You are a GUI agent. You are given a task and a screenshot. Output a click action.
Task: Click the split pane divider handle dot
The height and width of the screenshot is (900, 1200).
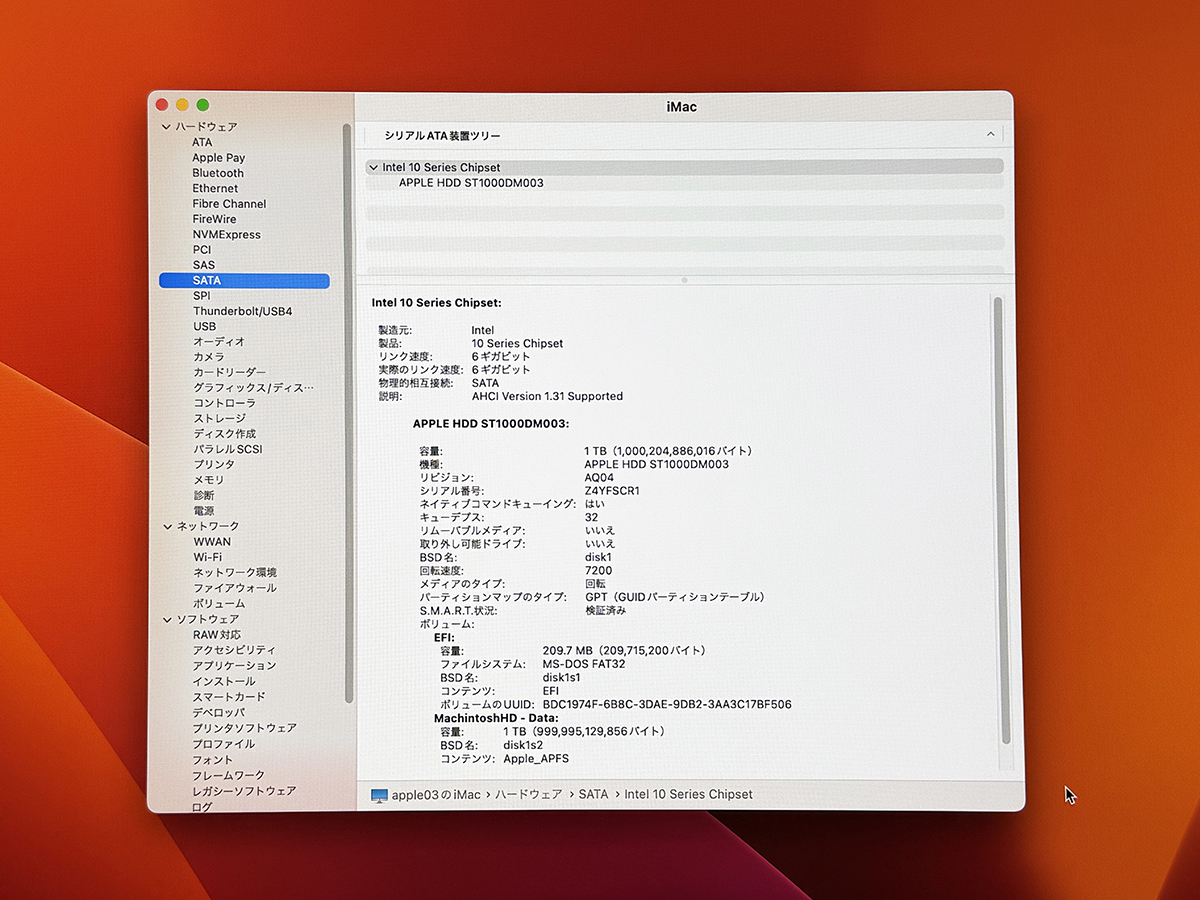point(684,280)
